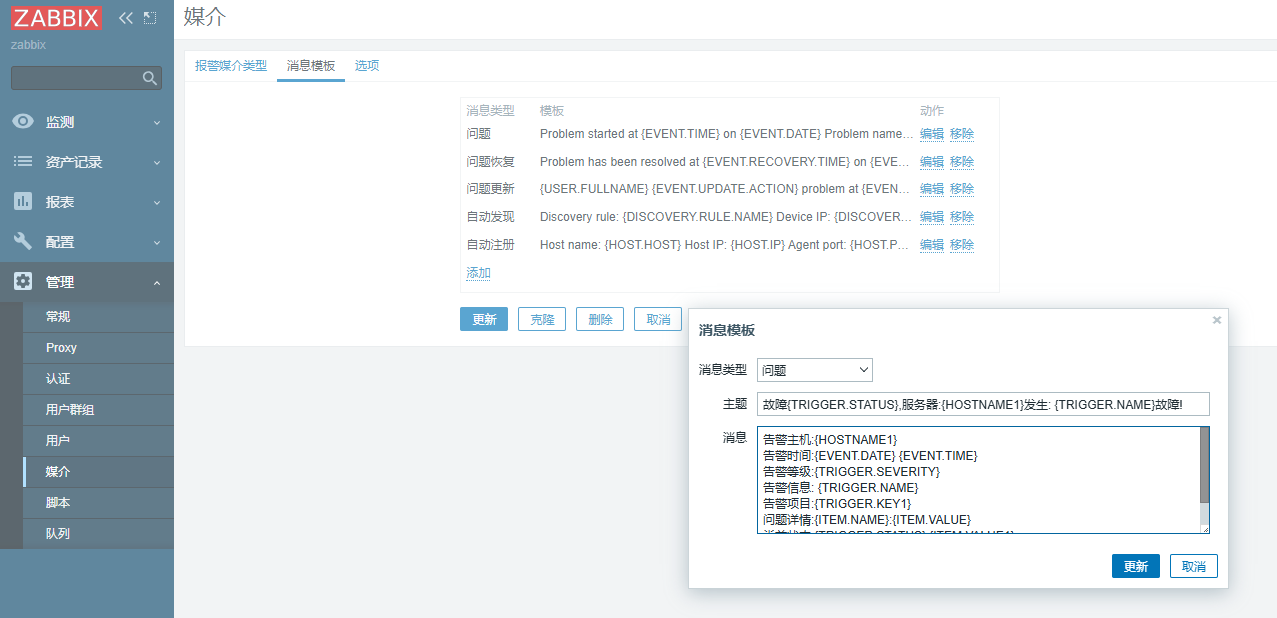Open 用户 in the sidebar
This screenshot has width=1277, height=618.
tap(98, 441)
